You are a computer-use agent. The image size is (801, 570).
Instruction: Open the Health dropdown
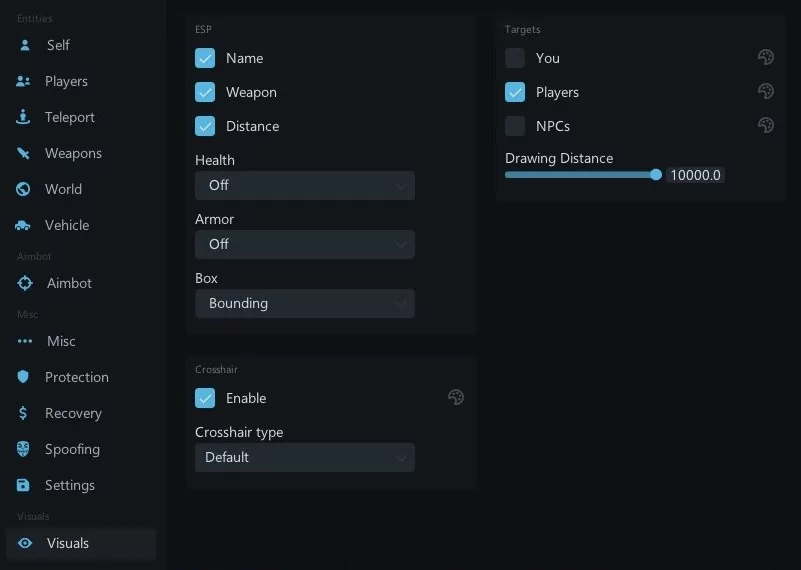[305, 185]
